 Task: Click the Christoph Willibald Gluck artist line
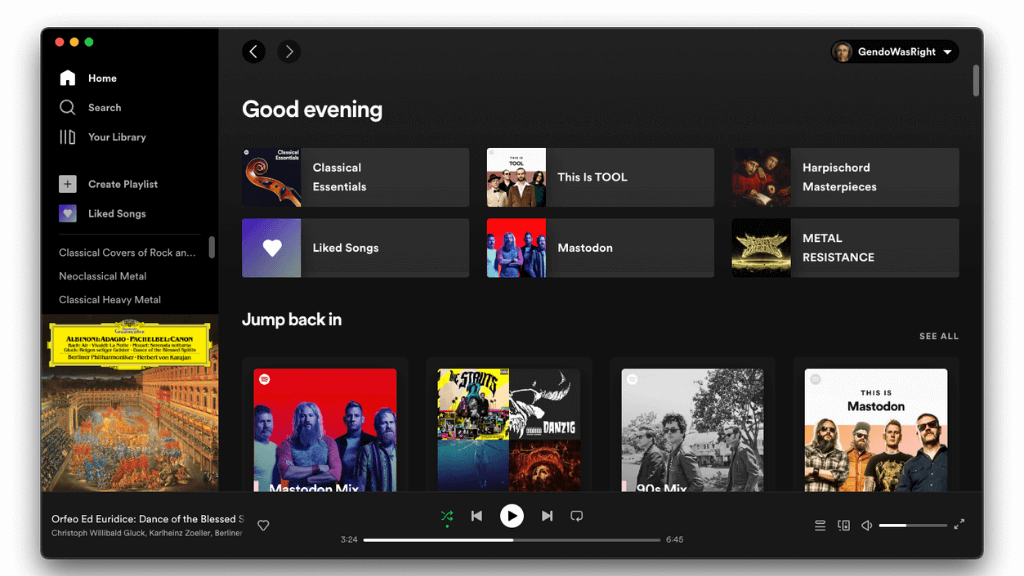pyautogui.click(x=147, y=533)
